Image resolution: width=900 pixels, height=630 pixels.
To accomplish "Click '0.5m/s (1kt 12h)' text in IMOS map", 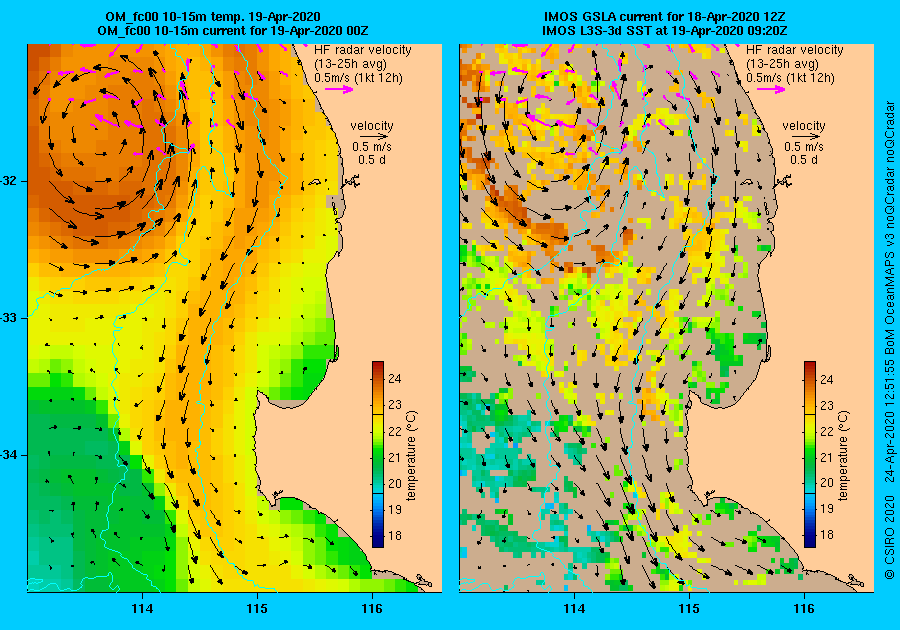I will (790, 78).
